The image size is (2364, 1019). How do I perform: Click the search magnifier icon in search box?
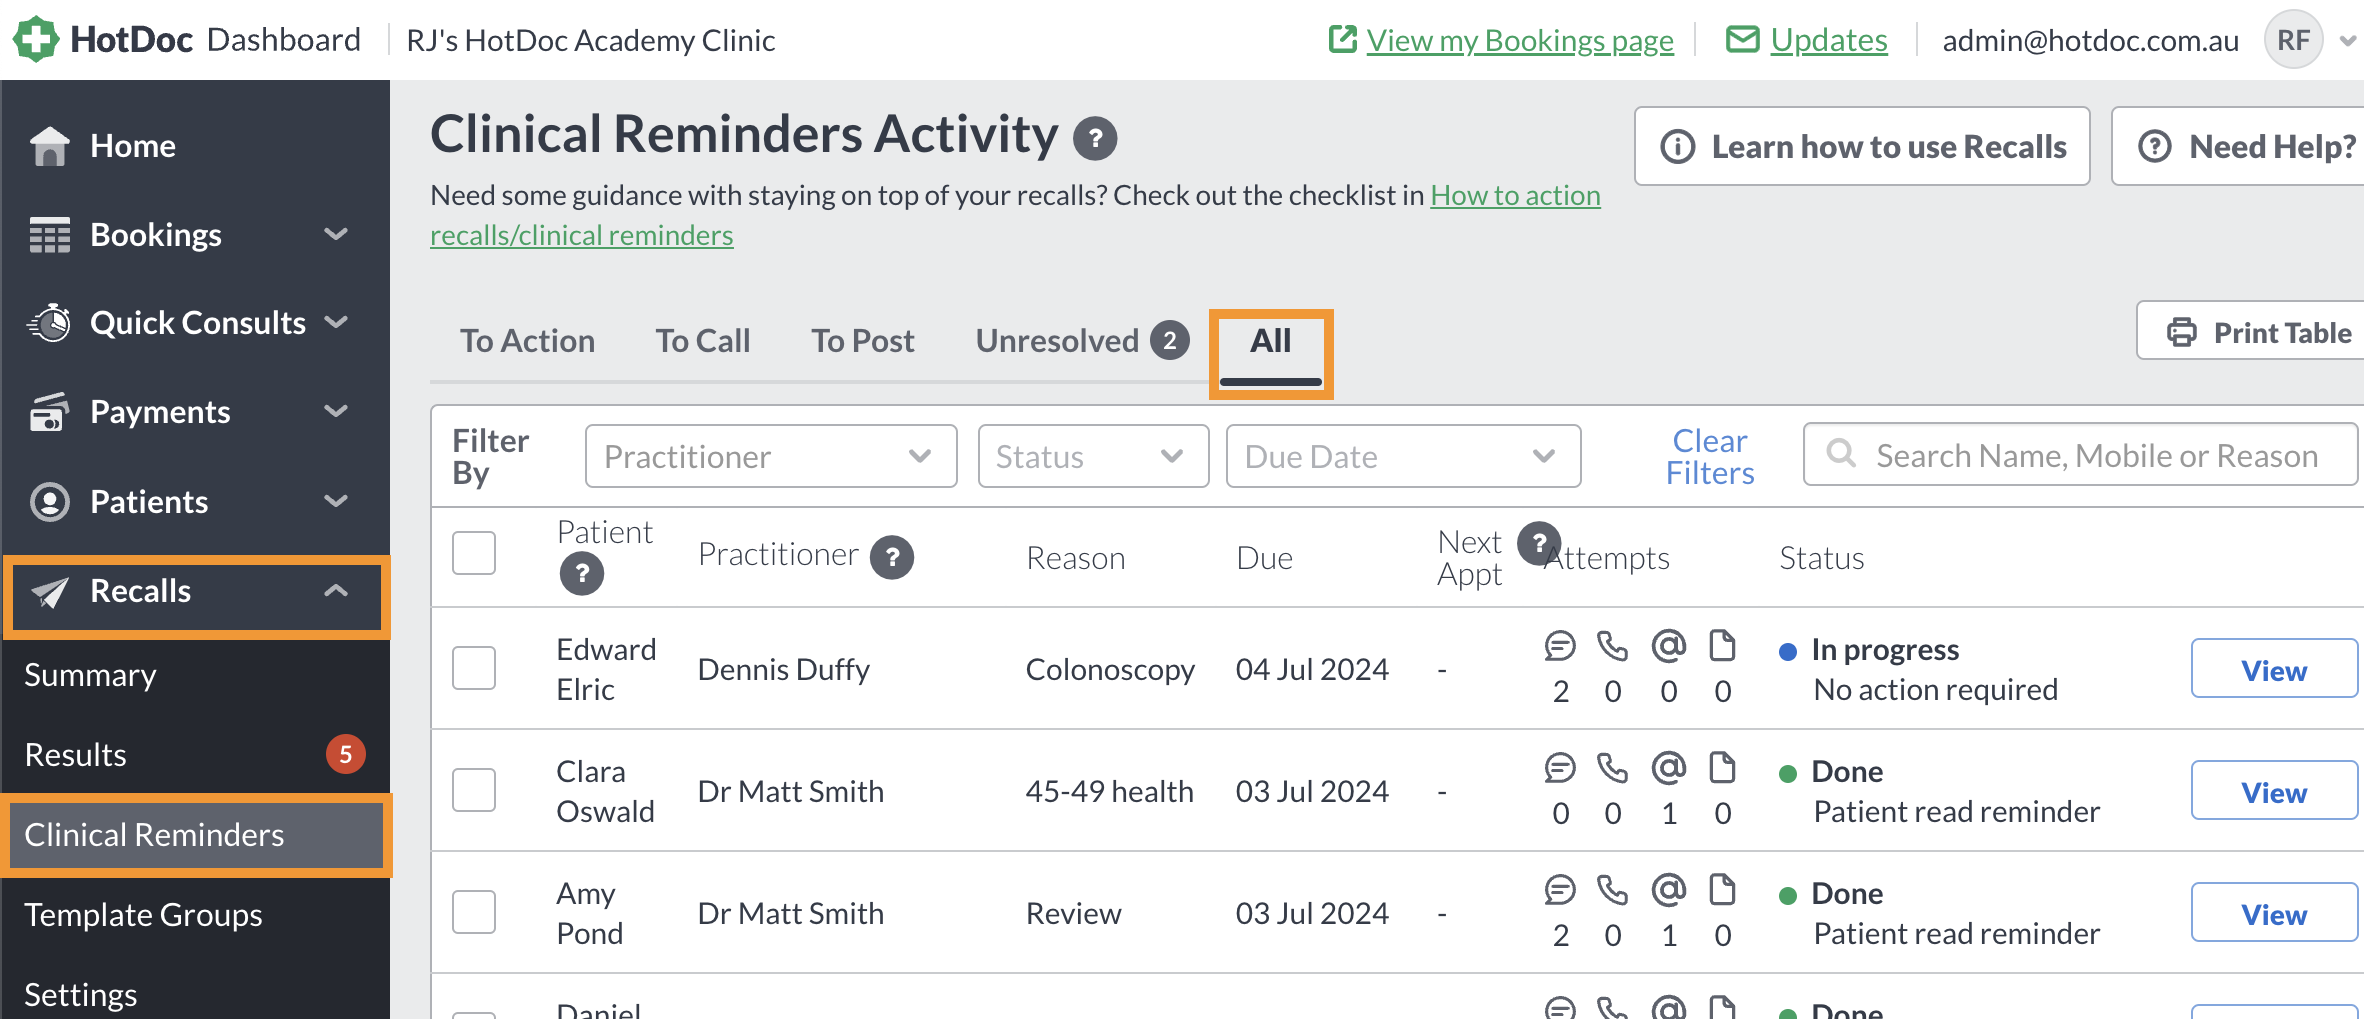tap(1841, 454)
